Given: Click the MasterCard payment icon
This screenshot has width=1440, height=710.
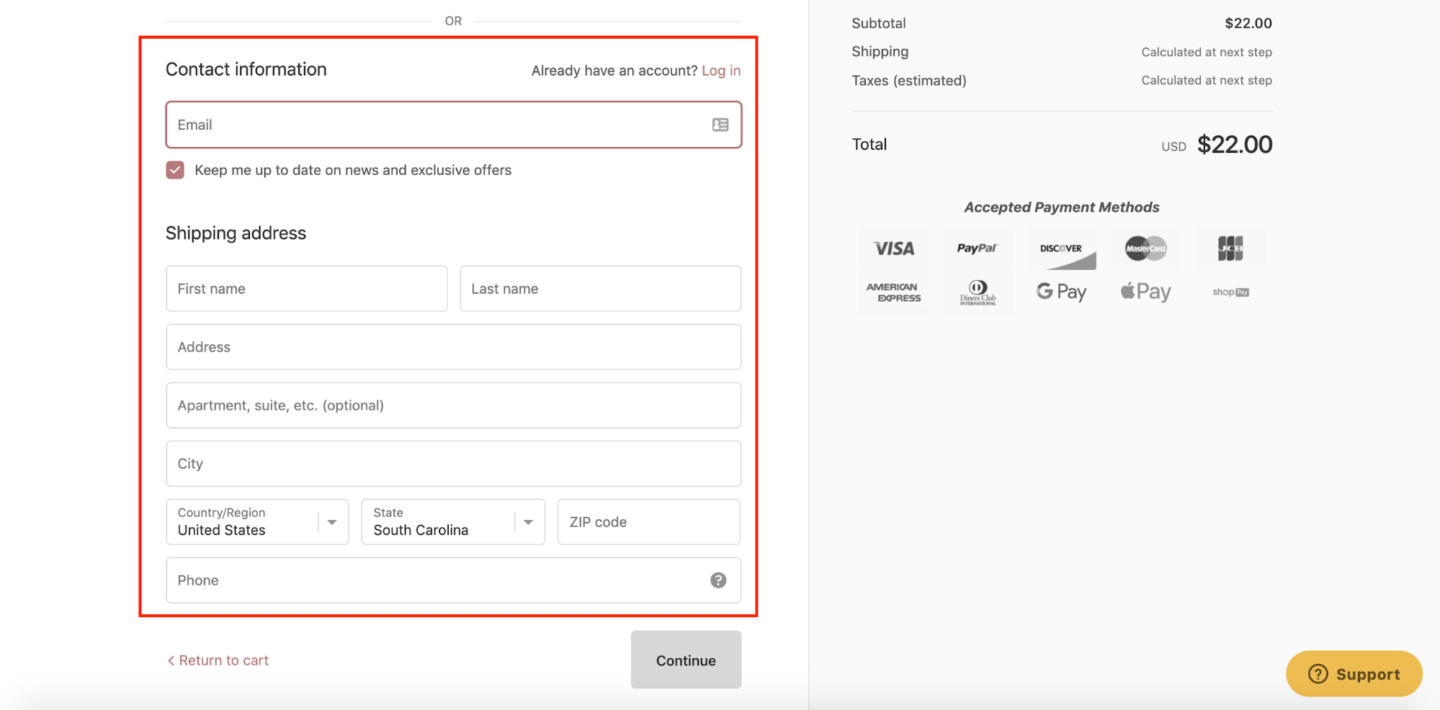Looking at the screenshot, I should [1146, 248].
